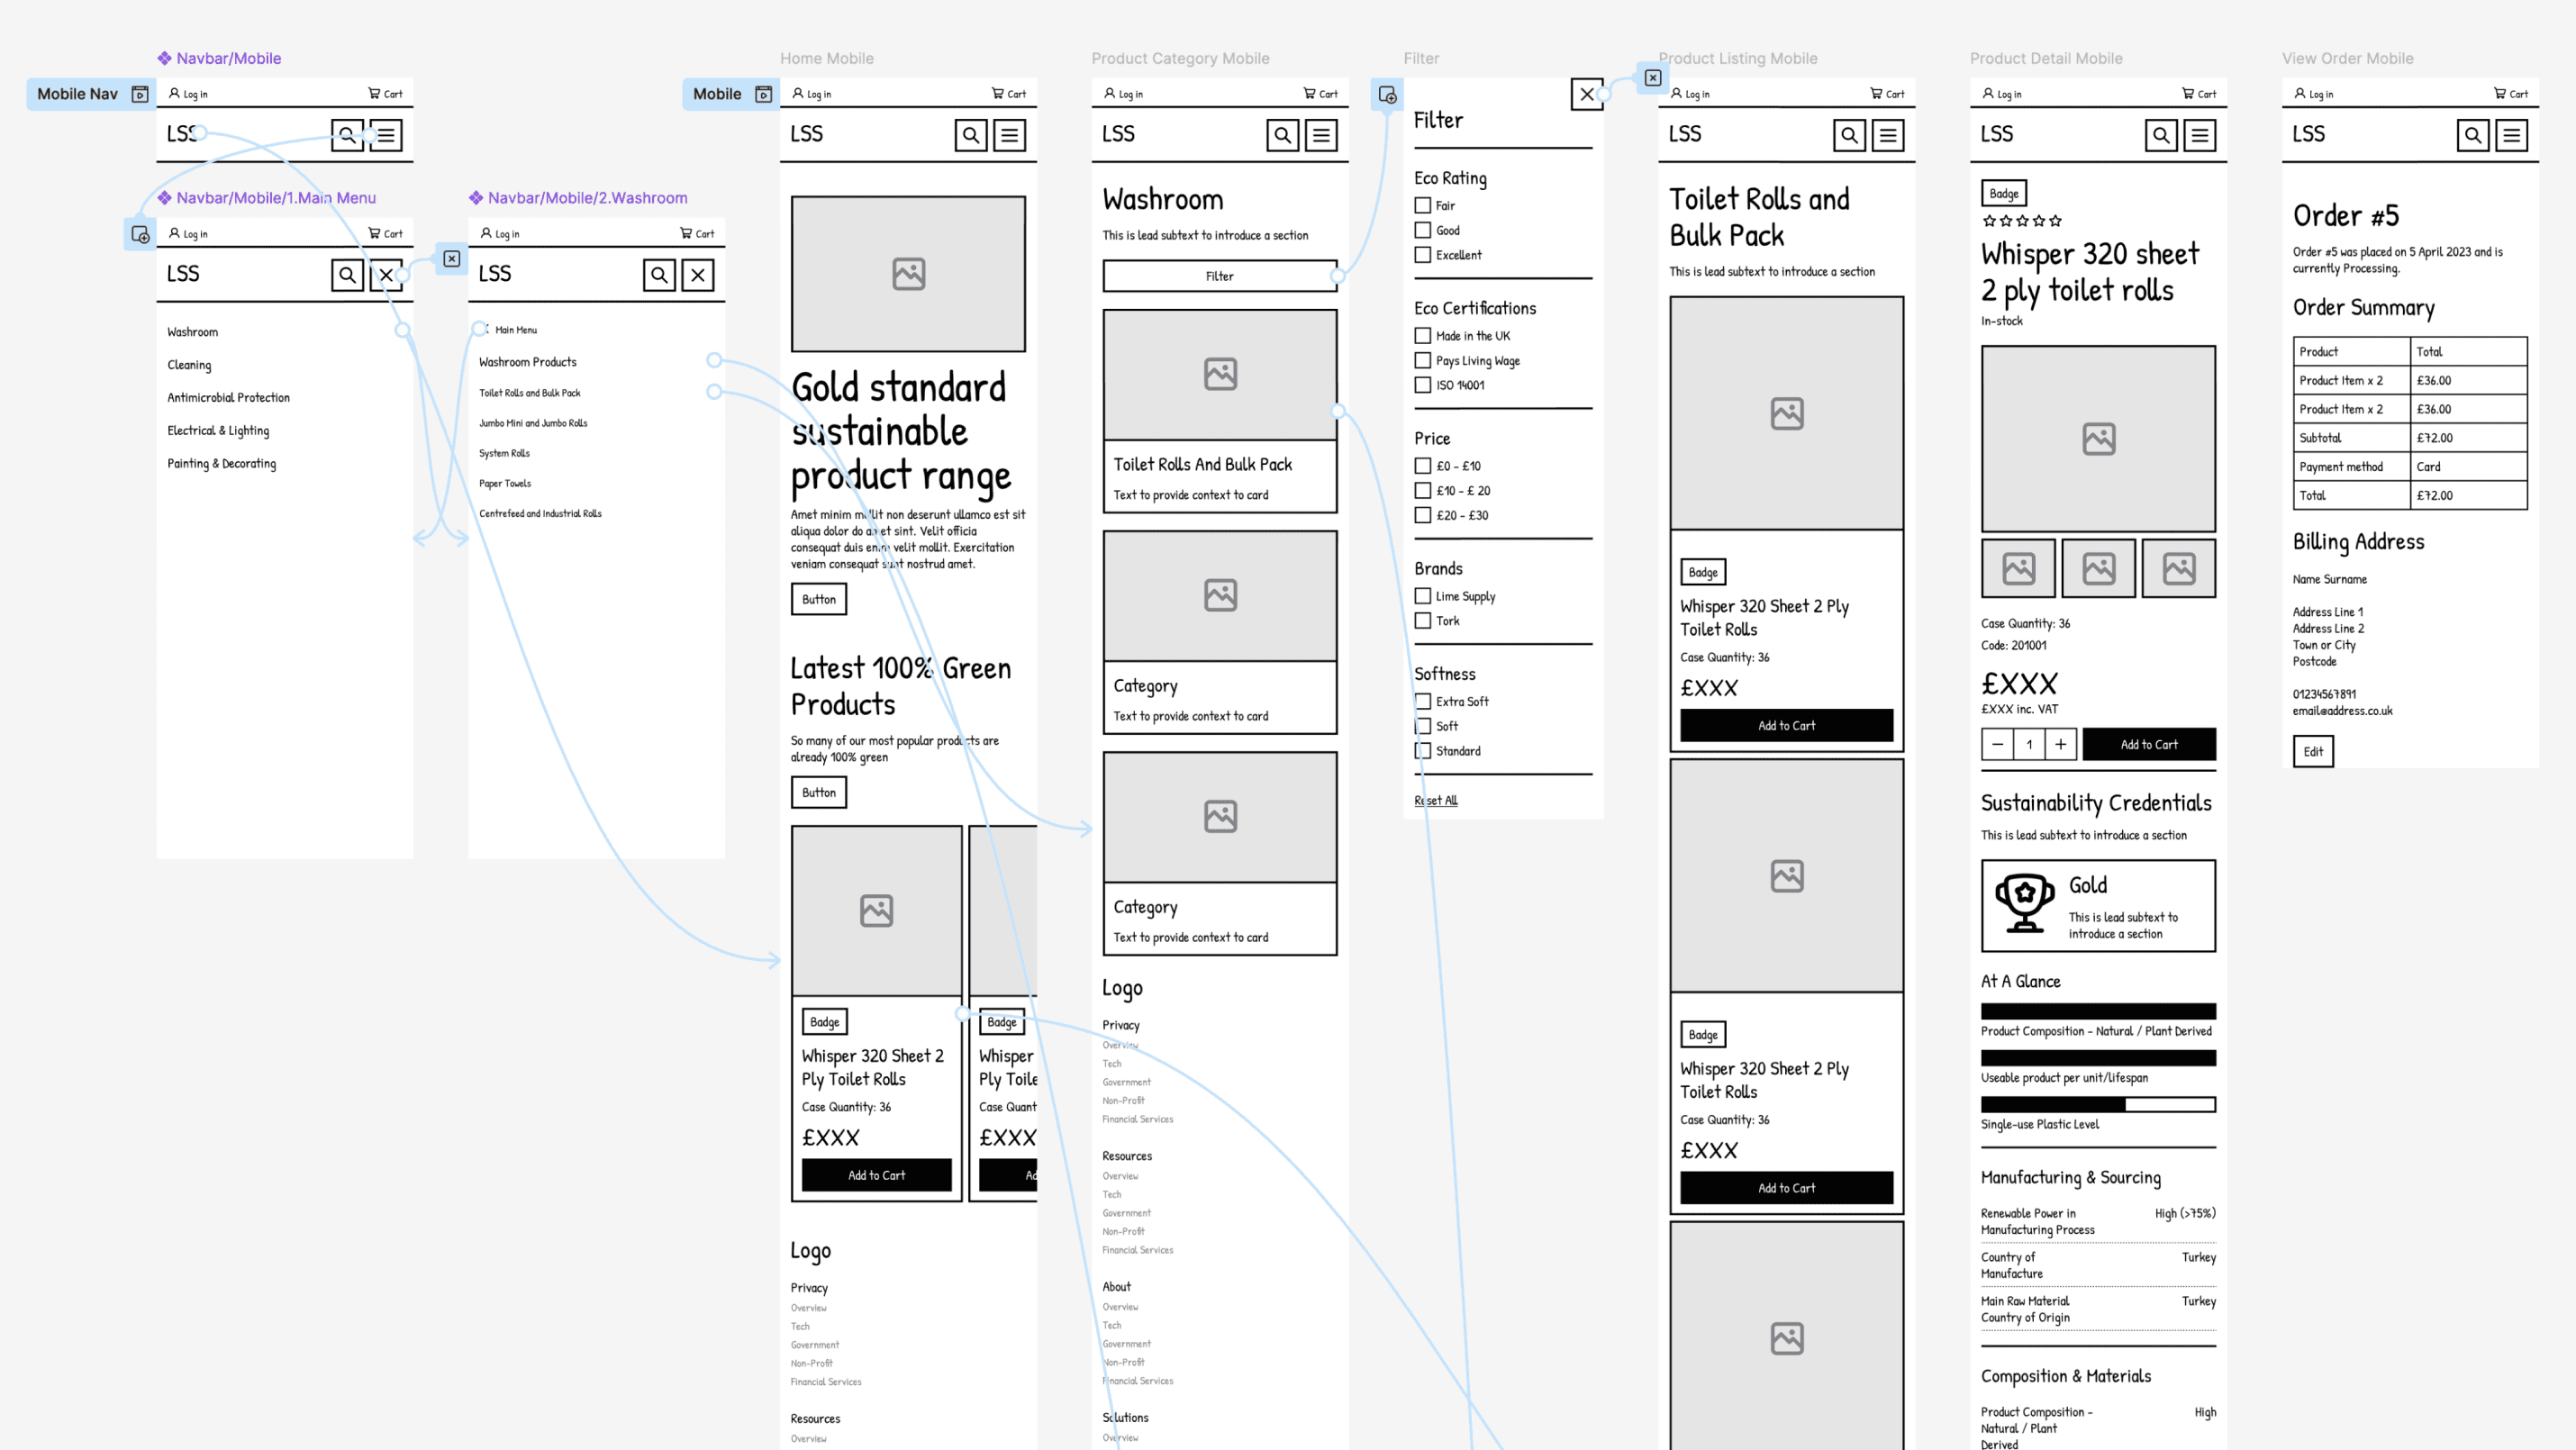Open Cleaning in the main menu list
Viewport: 2576px width, 1450px height.
189,365
